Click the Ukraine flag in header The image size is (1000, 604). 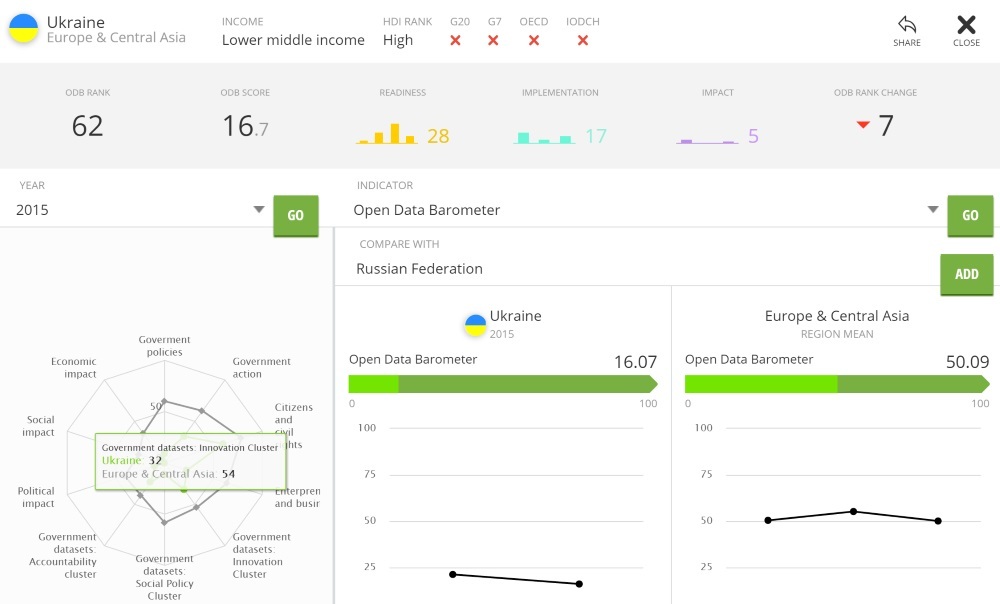tap(24, 29)
